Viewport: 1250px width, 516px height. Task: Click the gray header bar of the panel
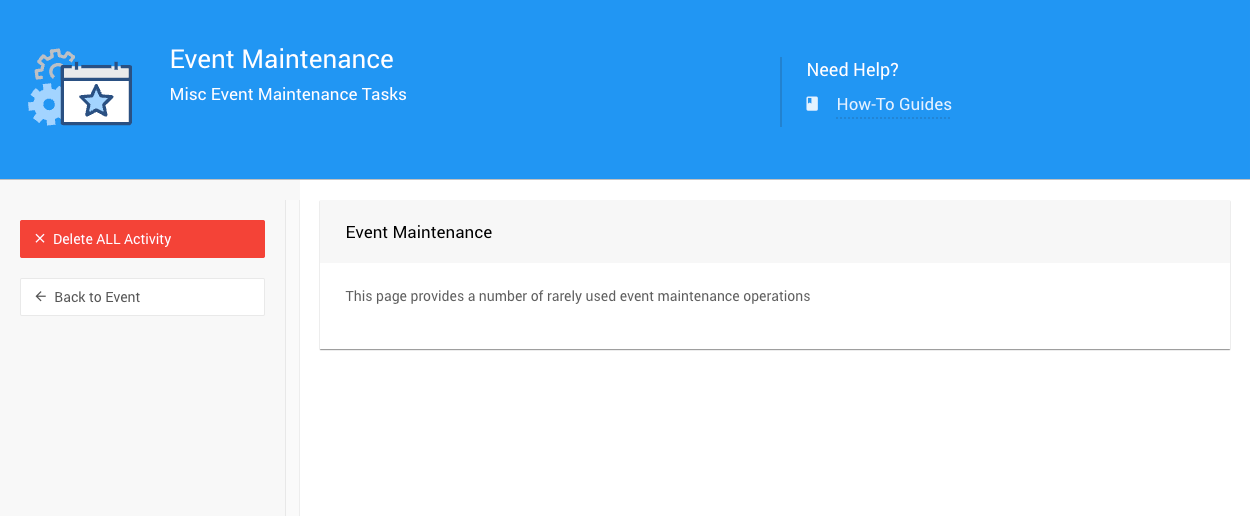pyautogui.click(x=850, y=232)
